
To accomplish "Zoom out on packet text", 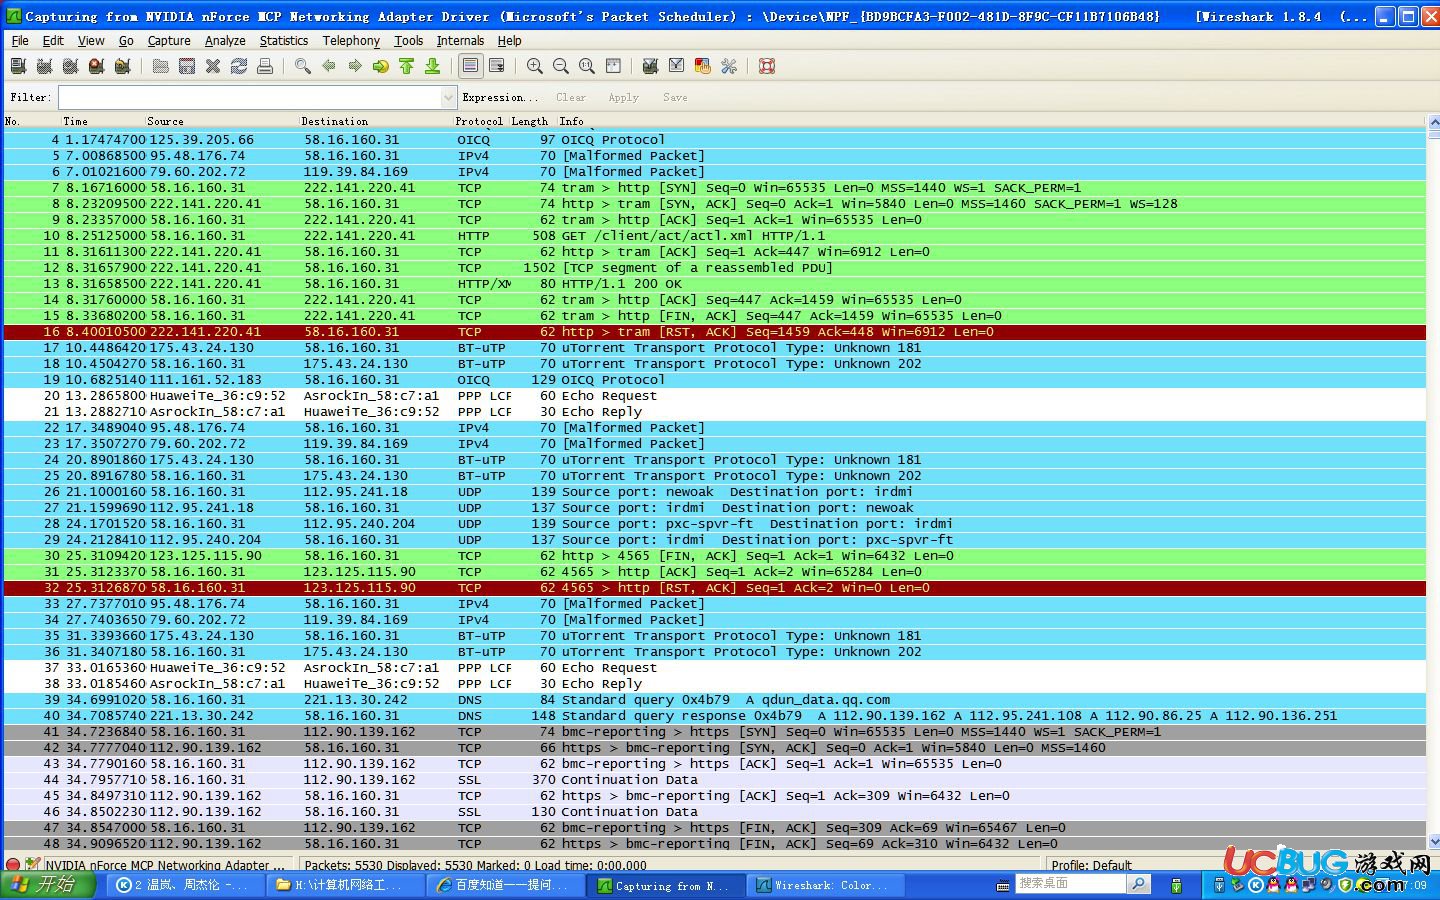I will point(560,66).
